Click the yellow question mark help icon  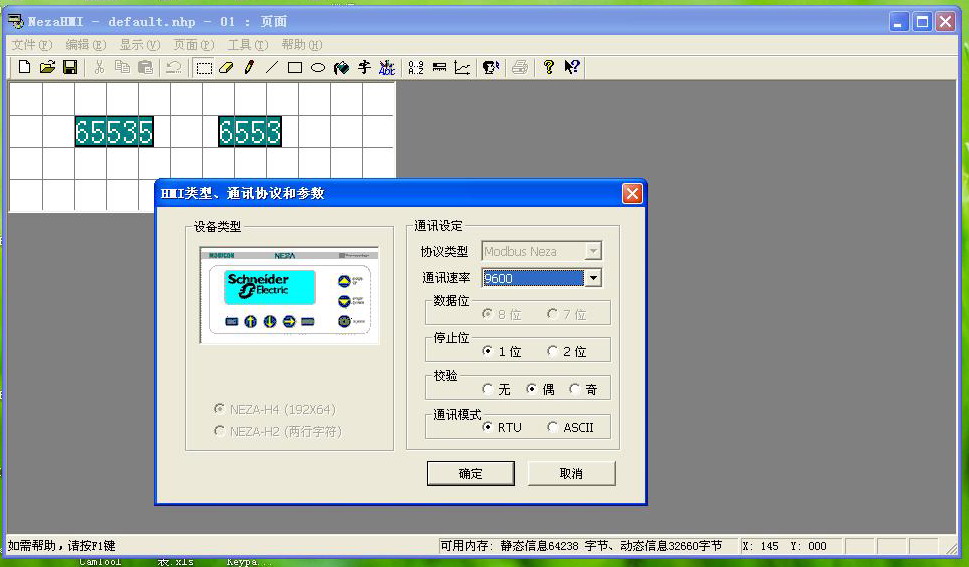click(549, 68)
